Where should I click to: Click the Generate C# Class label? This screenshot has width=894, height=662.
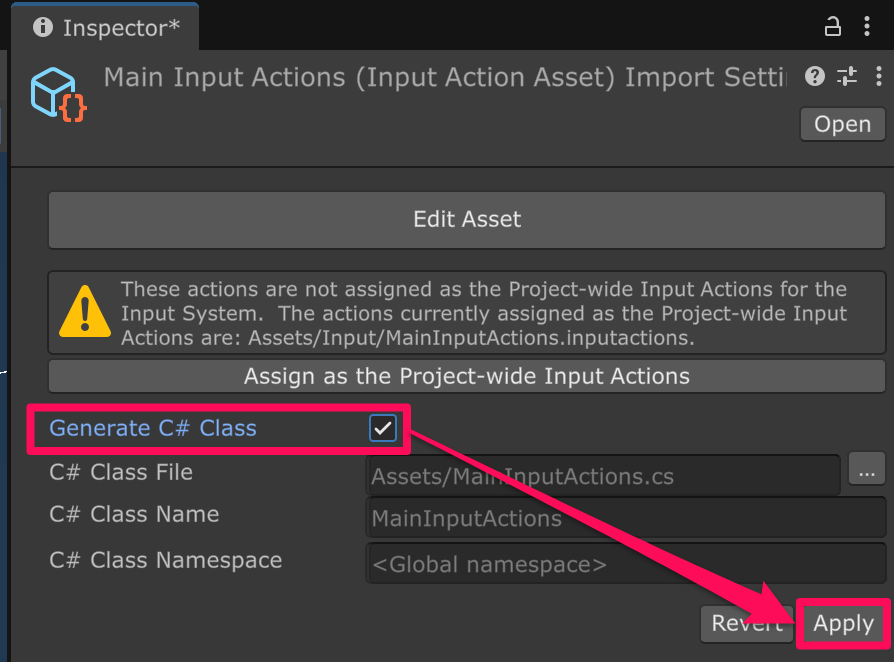[x=153, y=429]
